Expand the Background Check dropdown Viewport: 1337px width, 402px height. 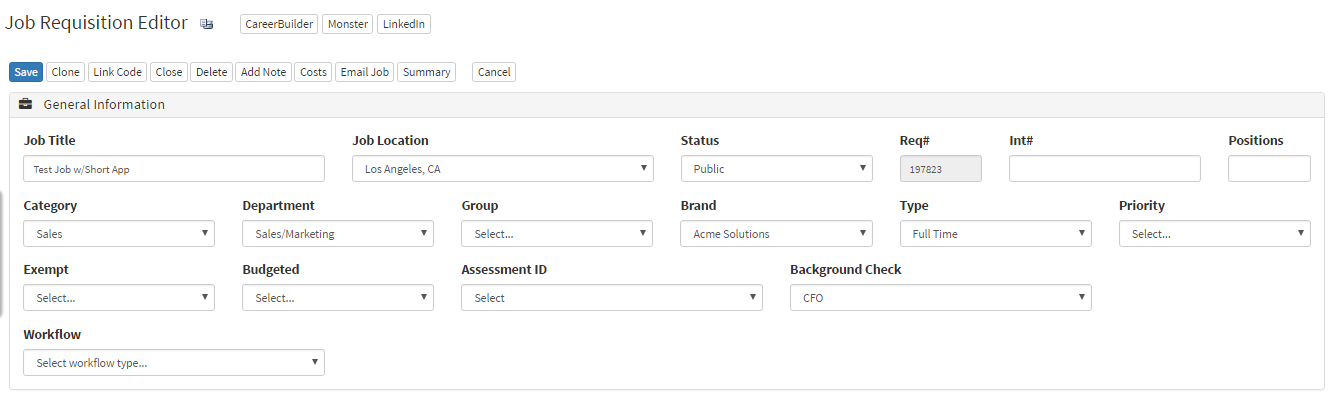pyautogui.click(x=940, y=298)
